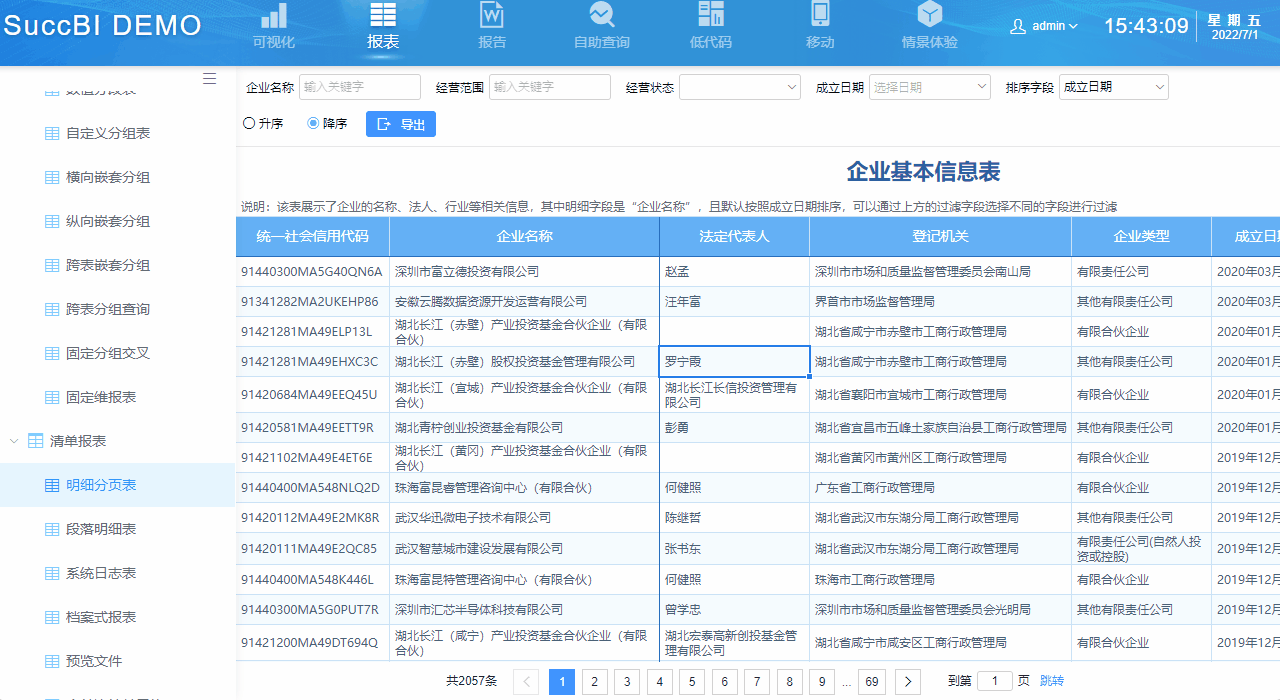This screenshot has height=700, width=1280.
Task: Click cell 界首市市场监督管理局
Action: click(940, 301)
